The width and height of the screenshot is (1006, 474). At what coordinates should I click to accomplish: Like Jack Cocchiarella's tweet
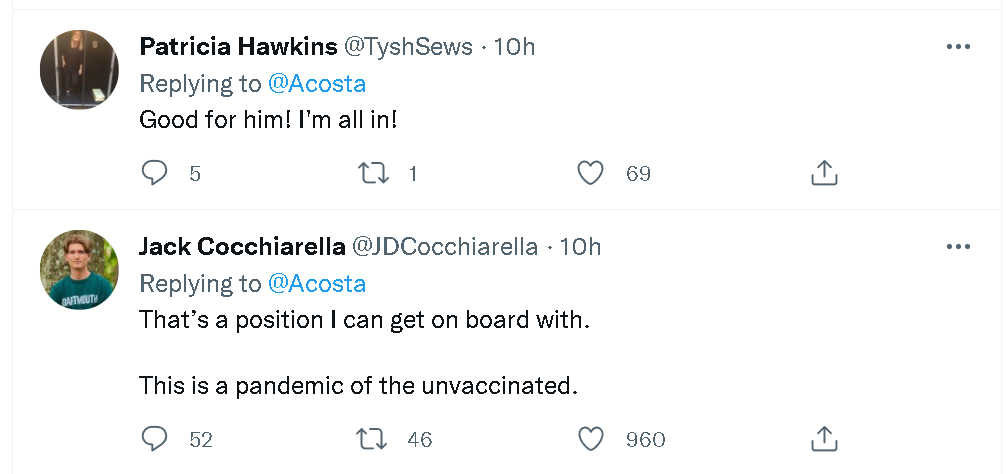click(592, 439)
